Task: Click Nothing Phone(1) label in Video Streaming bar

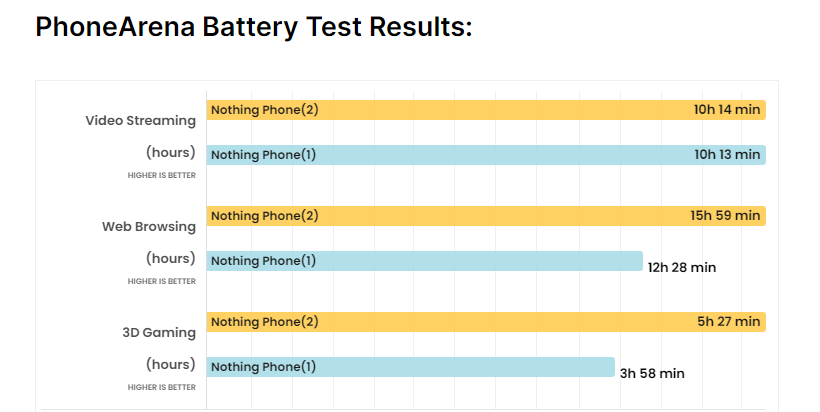Action: 263,155
